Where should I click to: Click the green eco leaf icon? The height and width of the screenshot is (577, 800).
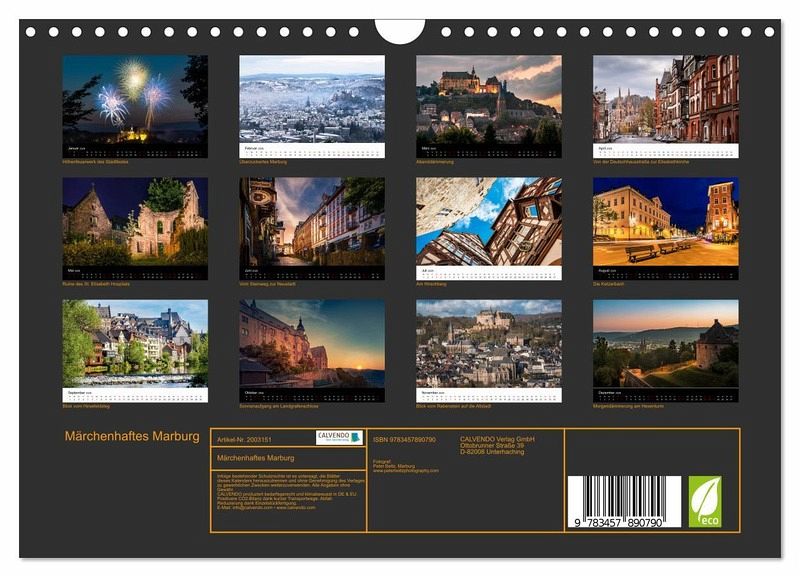[705, 501]
